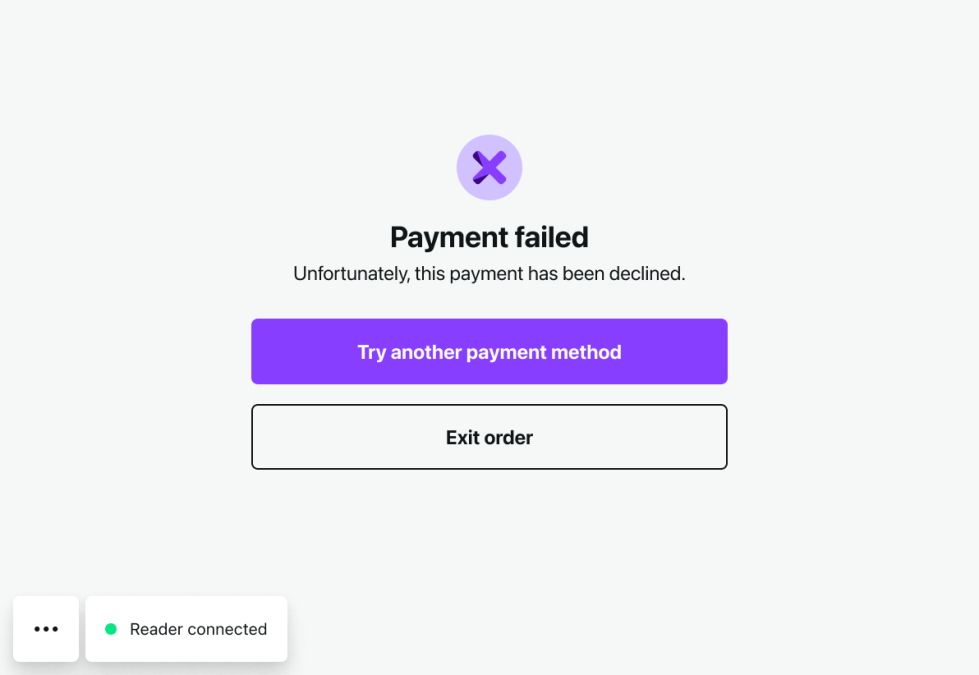979x675 pixels.
Task: Show more actions via the dots icon
Action: (46, 629)
